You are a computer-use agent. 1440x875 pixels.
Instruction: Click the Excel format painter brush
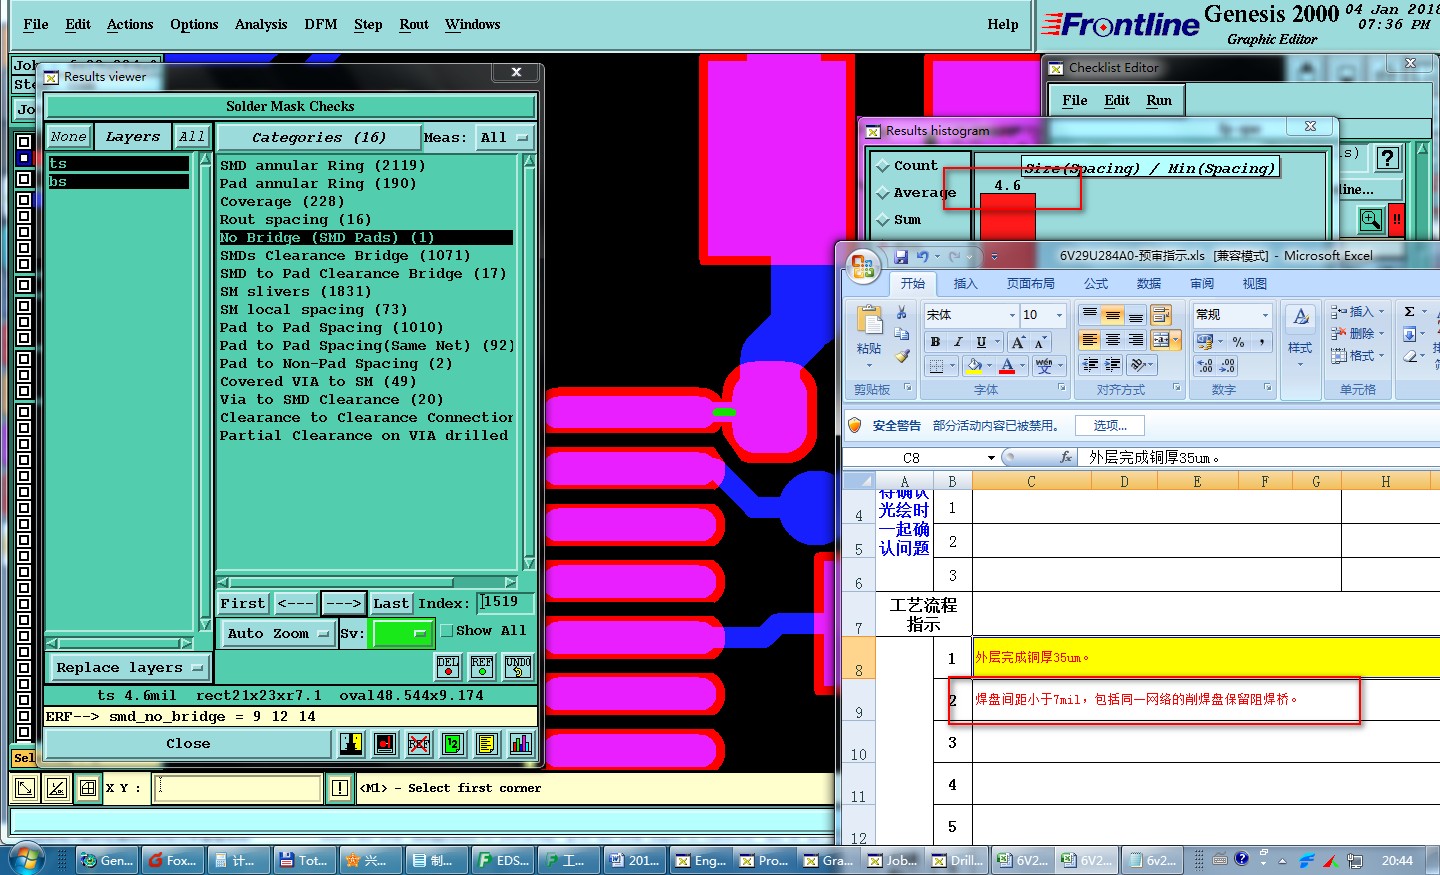[x=902, y=355]
